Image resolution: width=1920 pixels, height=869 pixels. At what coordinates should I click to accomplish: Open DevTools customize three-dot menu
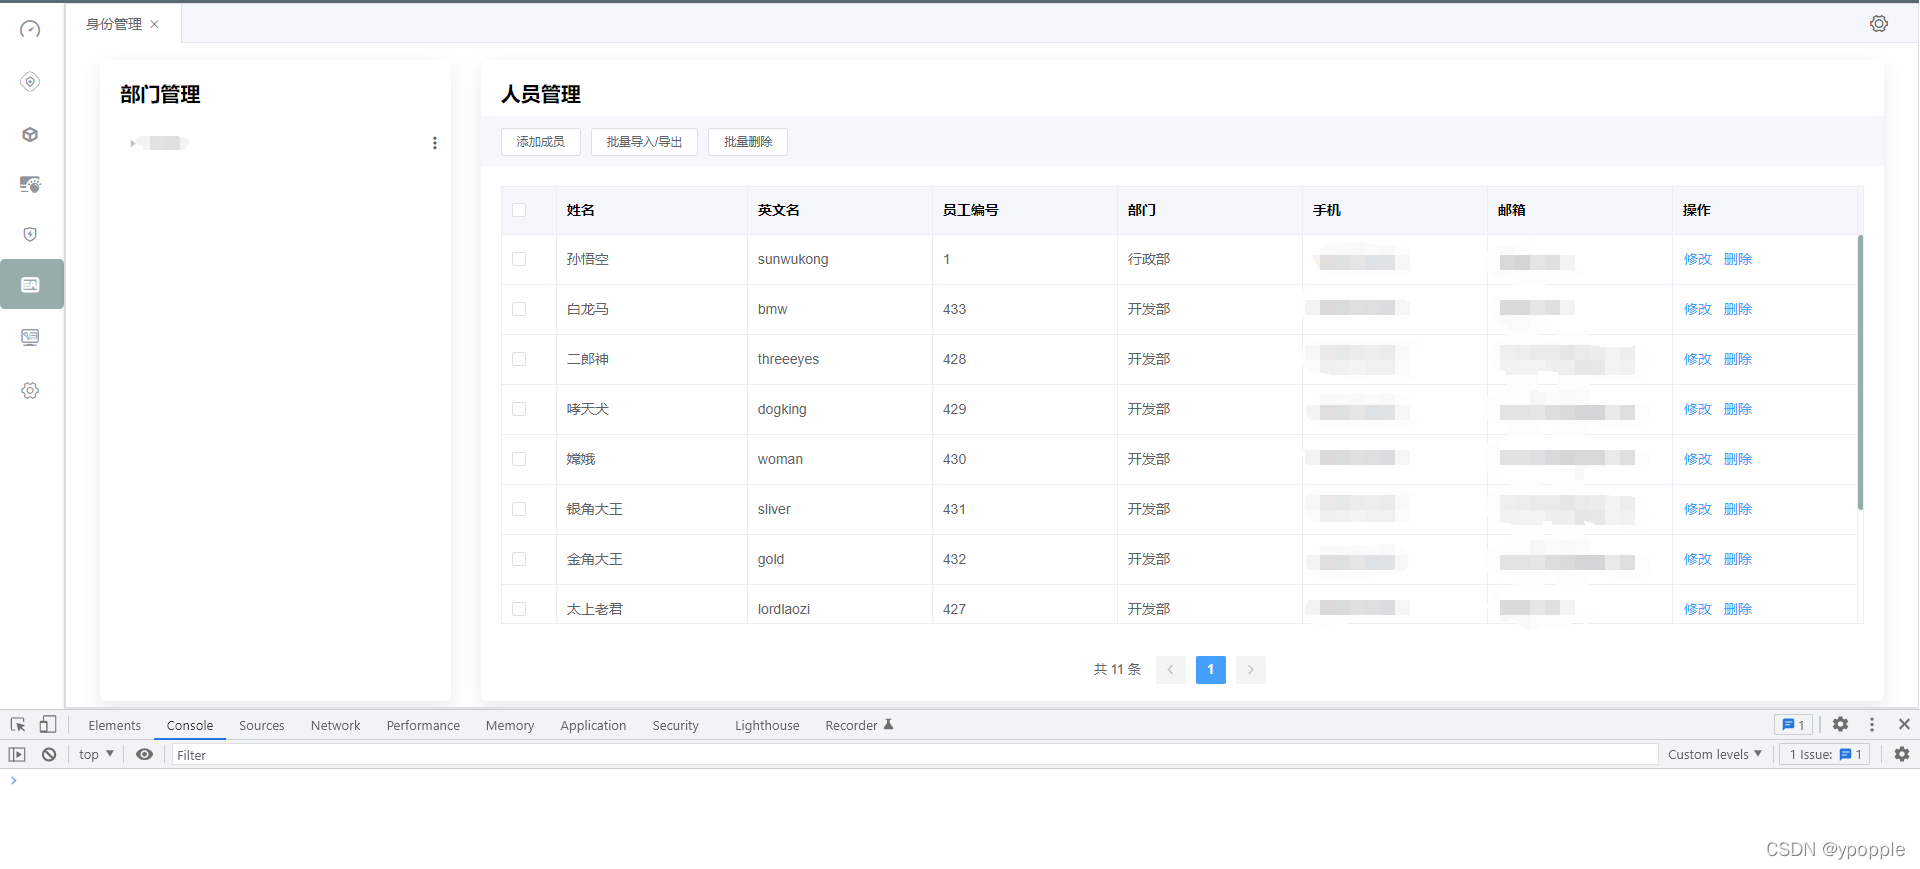1872,725
